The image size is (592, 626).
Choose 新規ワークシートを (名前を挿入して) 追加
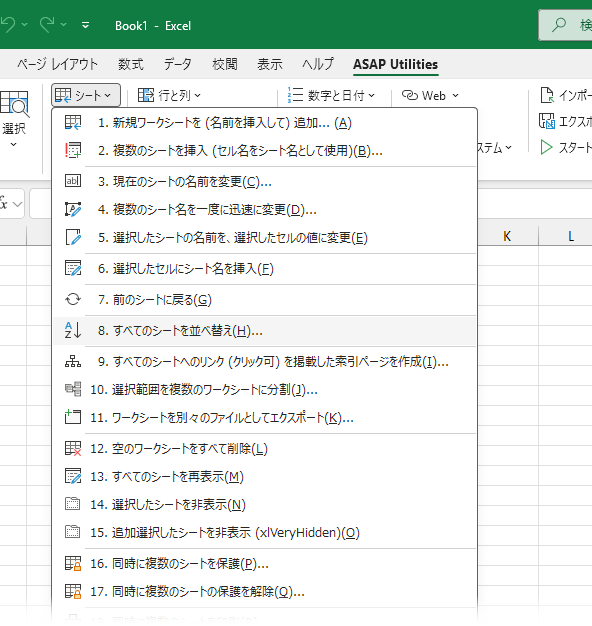pyautogui.click(x=265, y=123)
